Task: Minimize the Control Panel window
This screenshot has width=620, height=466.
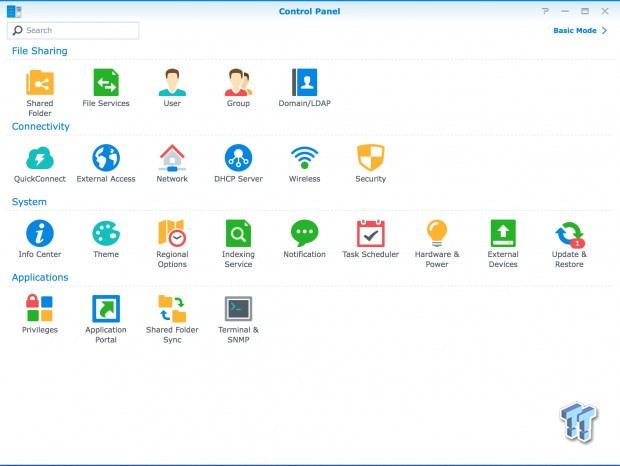Action: coord(565,11)
